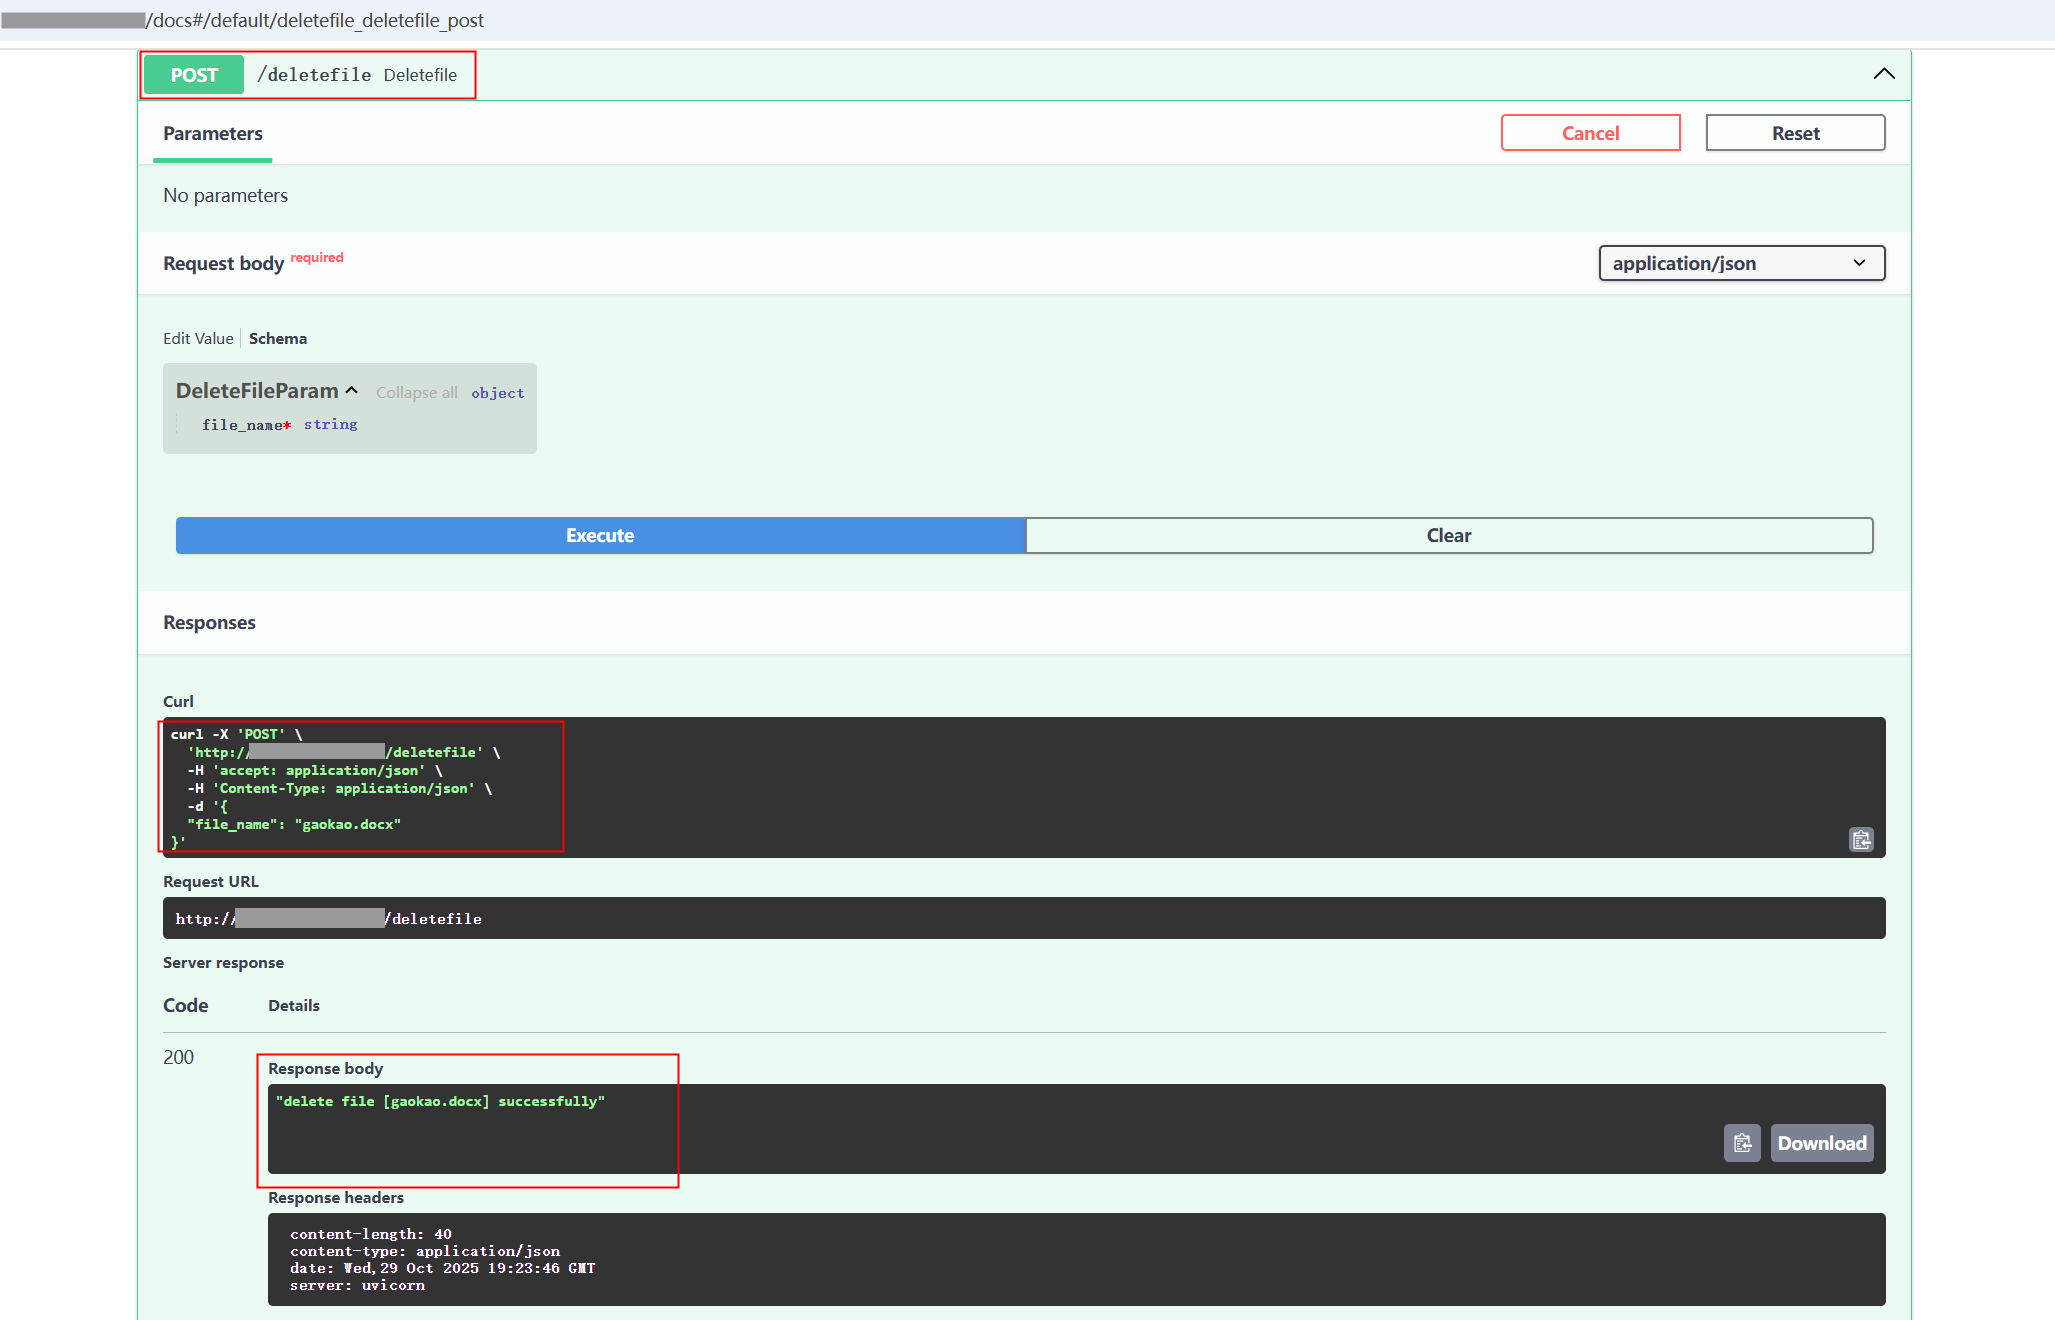The width and height of the screenshot is (2055, 1320).
Task: Open the application/json content type dropdown
Action: tap(1741, 263)
